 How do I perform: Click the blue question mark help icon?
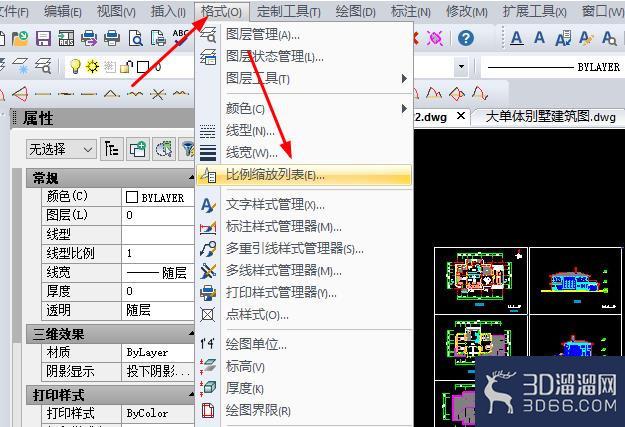coord(466,38)
